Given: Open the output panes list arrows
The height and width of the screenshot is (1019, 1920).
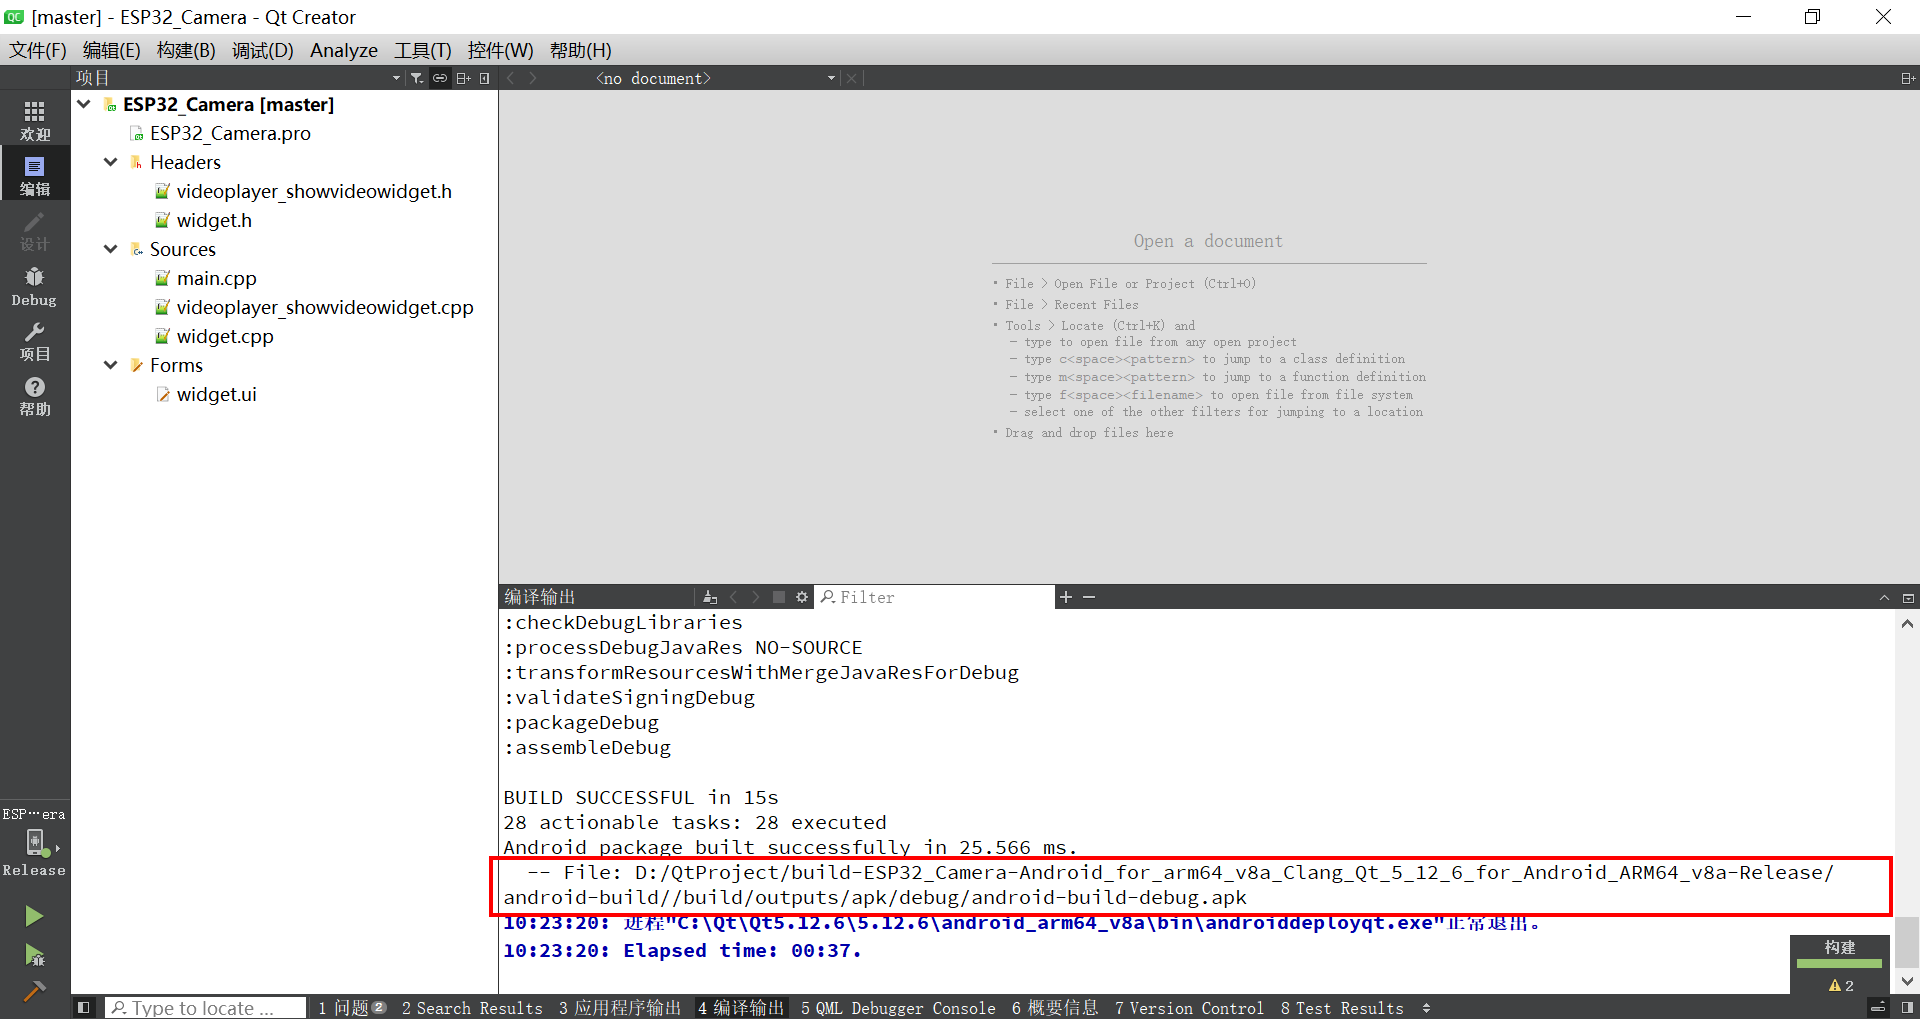Looking at the screenshot, I should coord(1426,1008).
